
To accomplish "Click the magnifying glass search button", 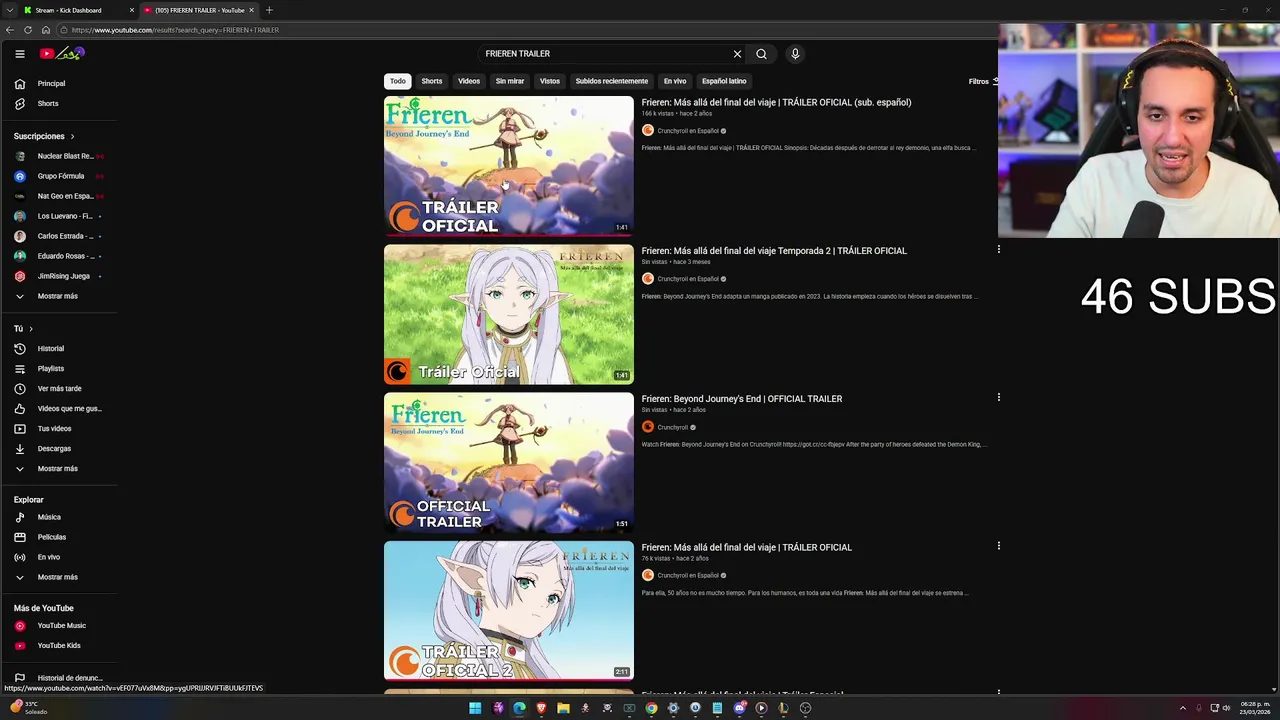I will click(x=761, y=54).
